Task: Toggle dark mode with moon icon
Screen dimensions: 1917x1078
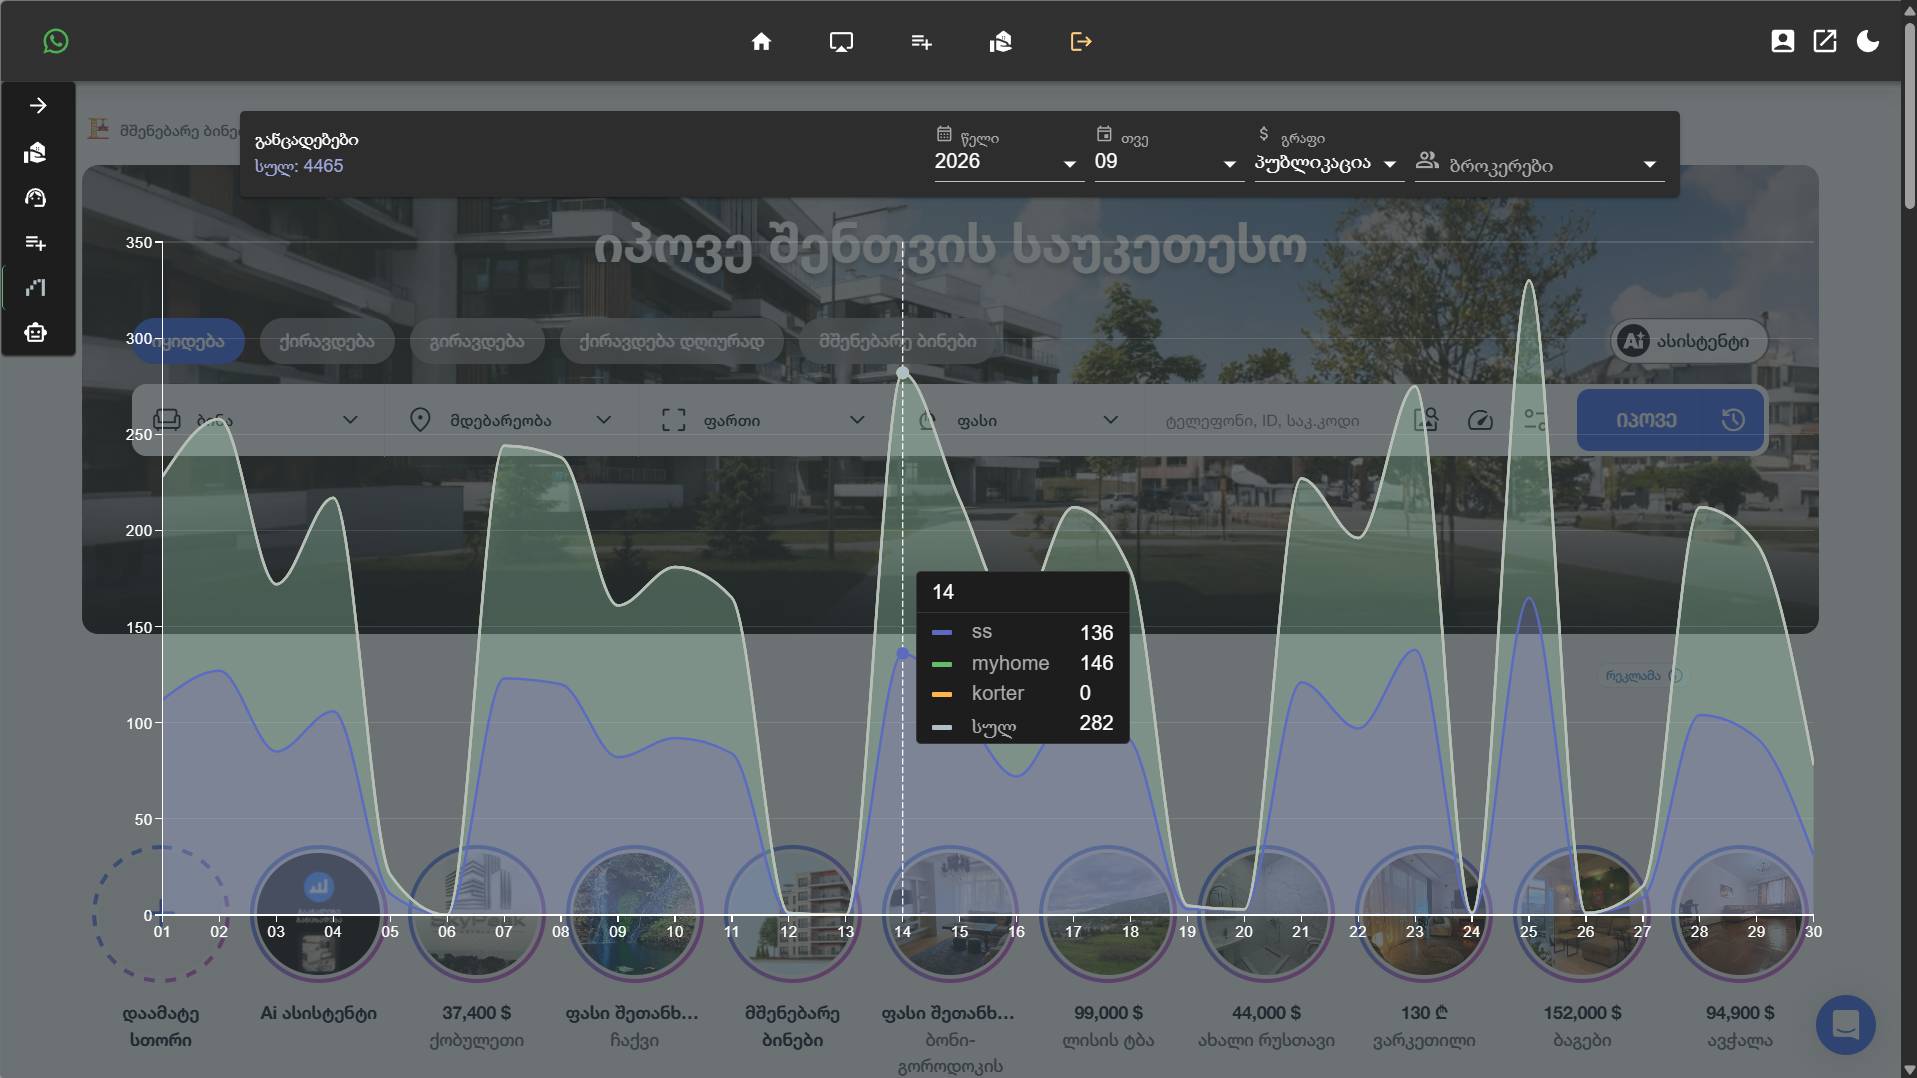Action: [x=1868, y=41]
